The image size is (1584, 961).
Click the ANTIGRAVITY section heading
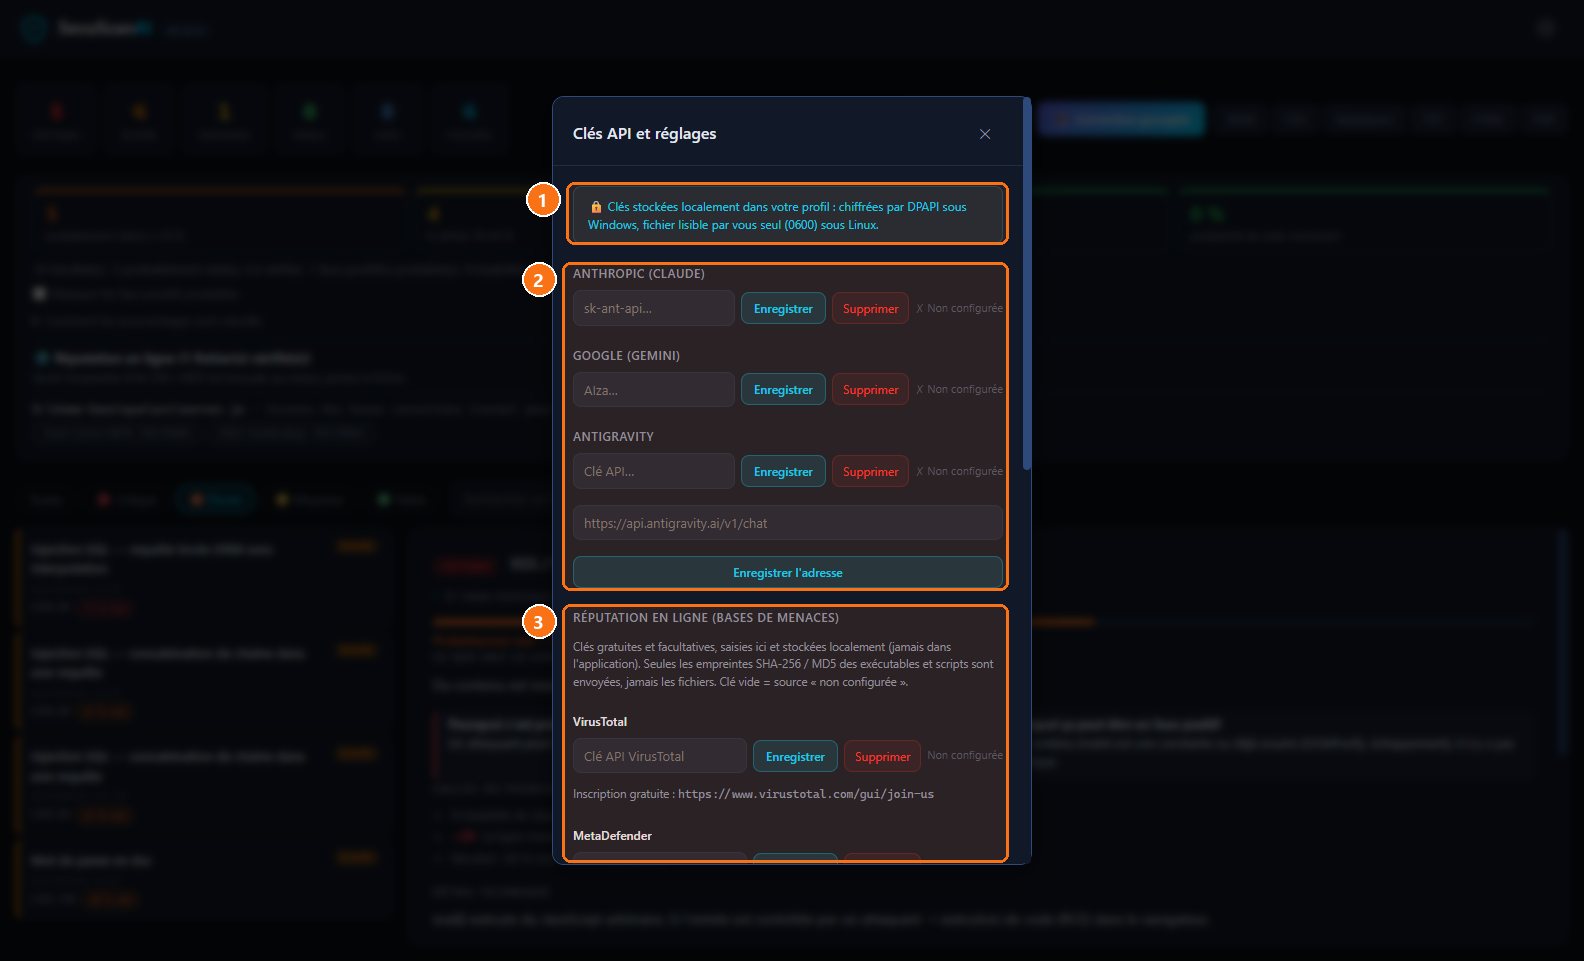pos(613,437)
